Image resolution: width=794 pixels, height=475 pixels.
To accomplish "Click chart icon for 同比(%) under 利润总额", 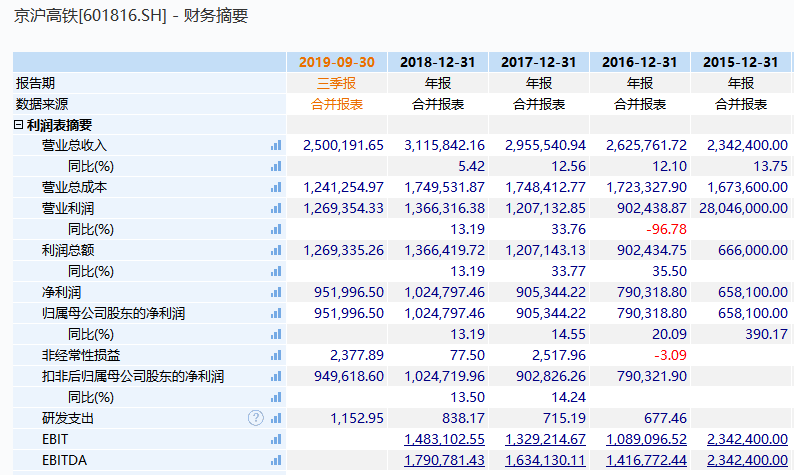I will click(276, 271).
